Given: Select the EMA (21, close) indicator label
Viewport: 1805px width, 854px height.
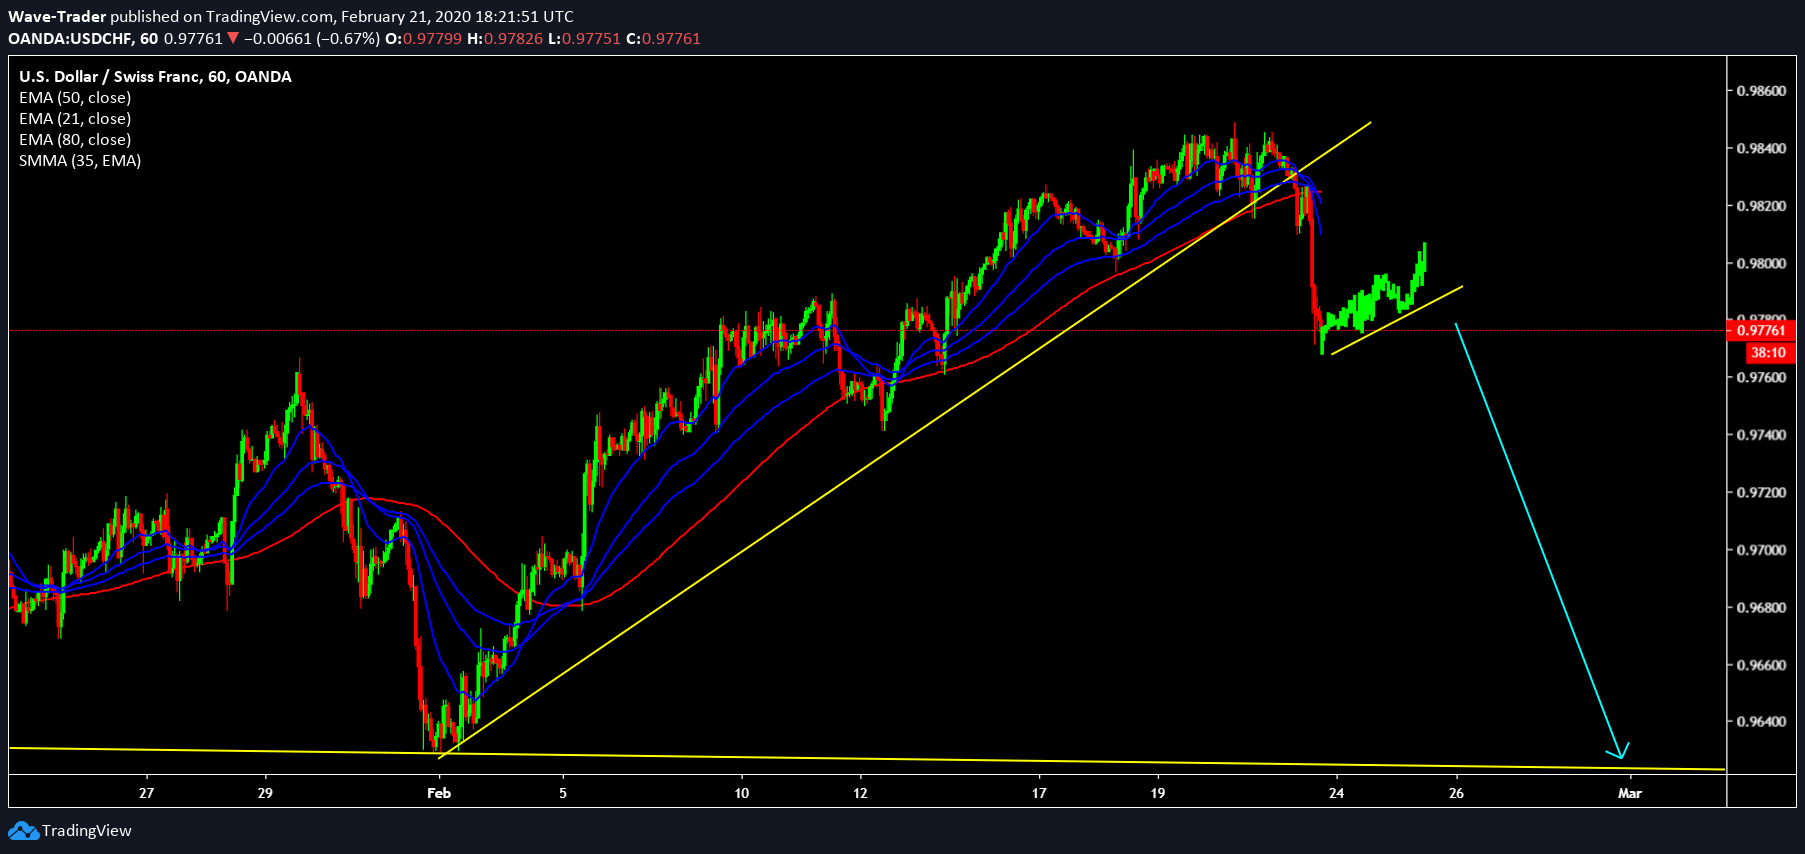Looking at the screenshot, I should point(75,119).
